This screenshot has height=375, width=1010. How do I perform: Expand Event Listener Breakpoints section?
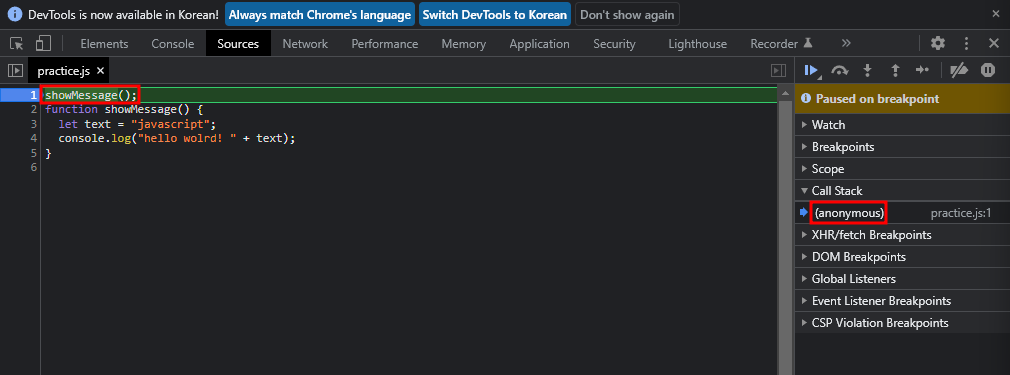click(x=902, y=301)
